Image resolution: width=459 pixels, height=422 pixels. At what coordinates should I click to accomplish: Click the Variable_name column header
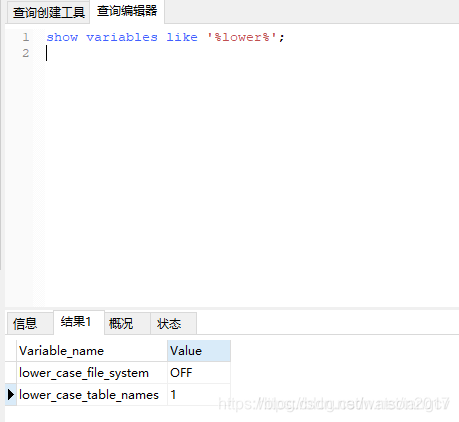(x=92, y=351)
